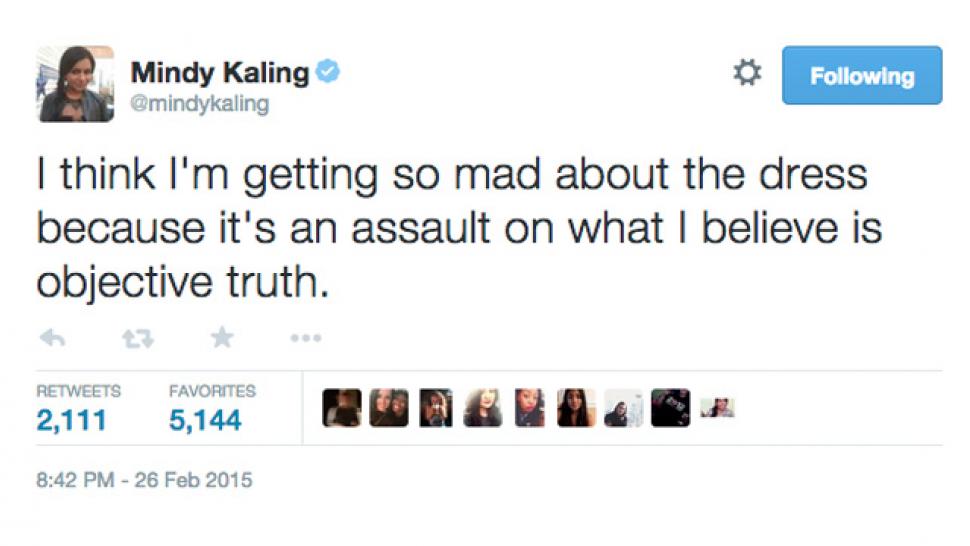Retweet this tweet using the retweet icon
This screenshot has width=970, height=546.
click(x=136, y=339)
